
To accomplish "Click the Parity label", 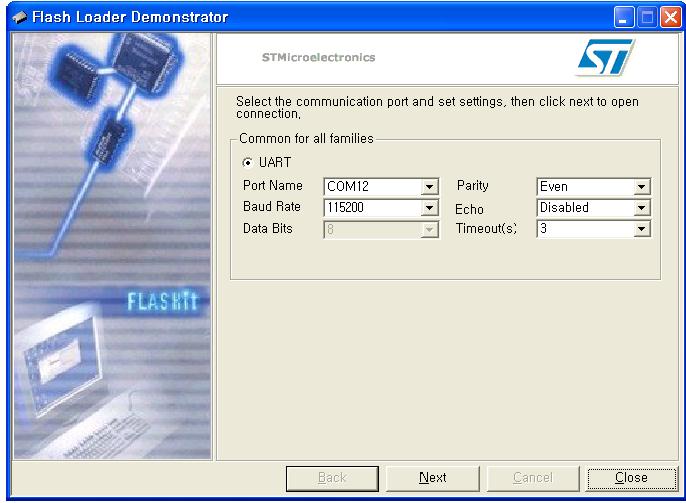I will (472, 186).
